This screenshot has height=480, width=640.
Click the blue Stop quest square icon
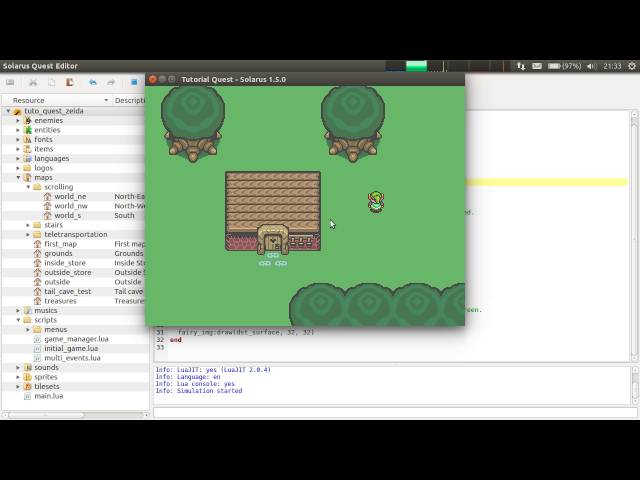pyautogui.click(x=134, y=82)
